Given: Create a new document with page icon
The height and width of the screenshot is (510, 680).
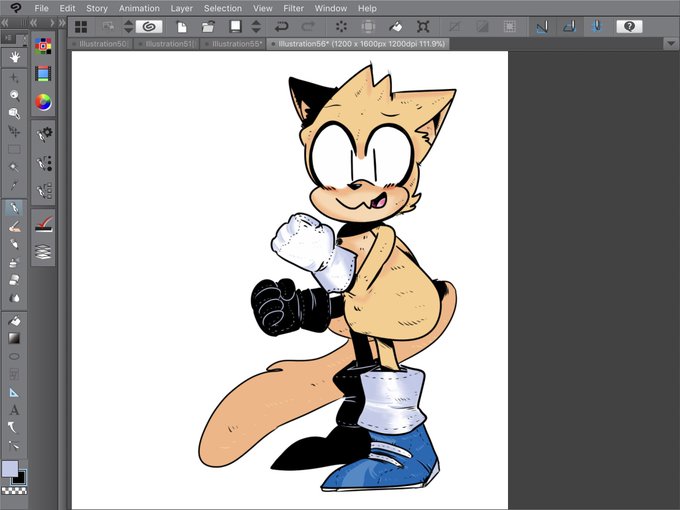Looking at the screenshot, I should pyautogui.click(x=182, y=27).
